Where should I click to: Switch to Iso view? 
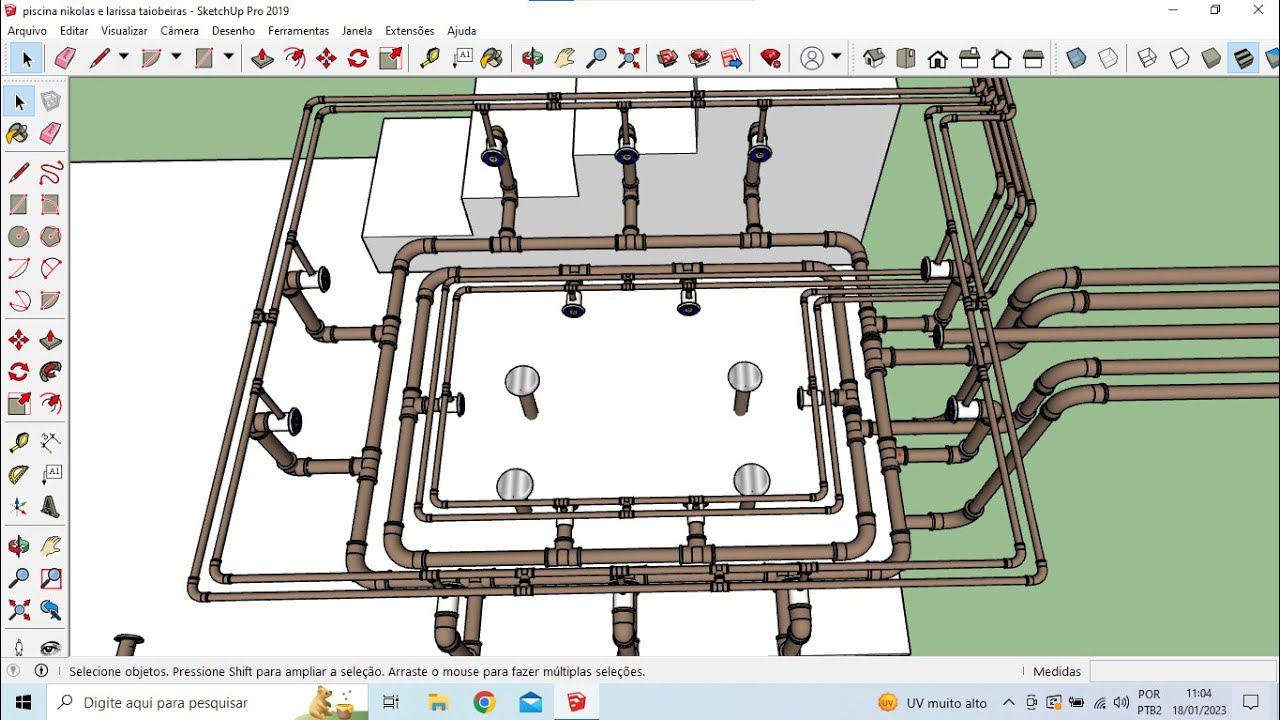[874, 58]
